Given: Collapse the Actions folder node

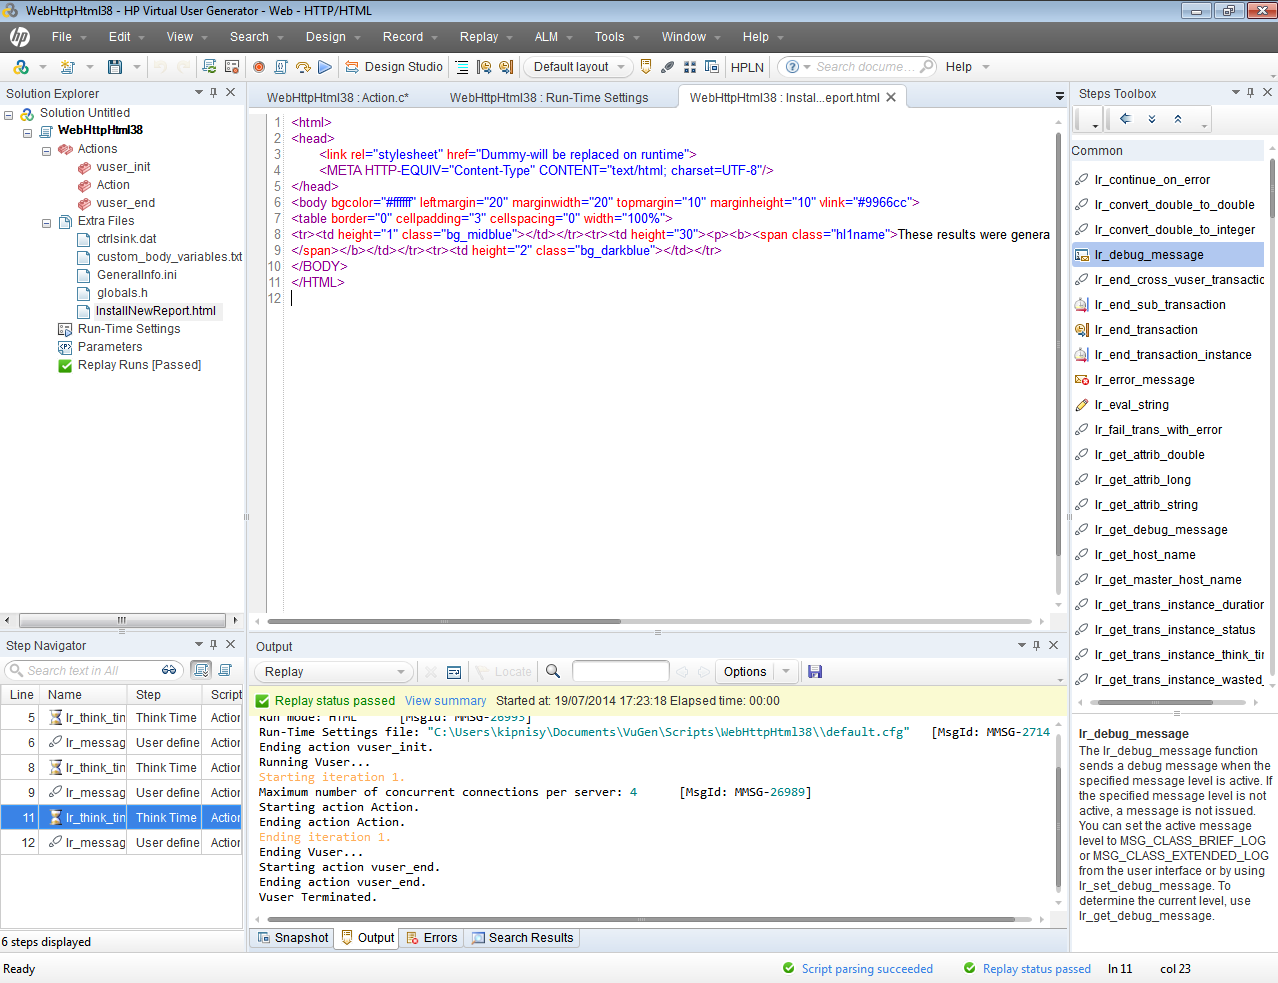Looking at the screenshot, I should [46, 151].
